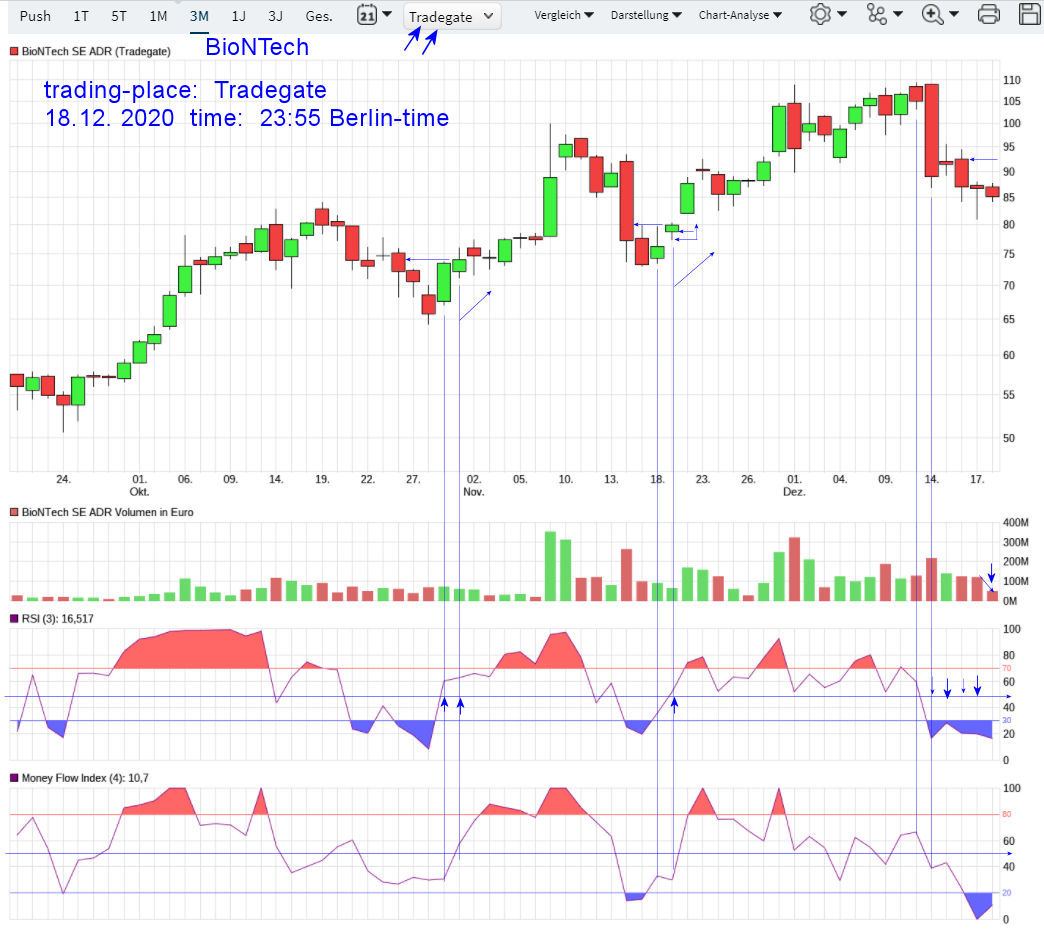Click the share nodes icon
Viewport: 1044px width, 929px height.
[x=877, y=14]
